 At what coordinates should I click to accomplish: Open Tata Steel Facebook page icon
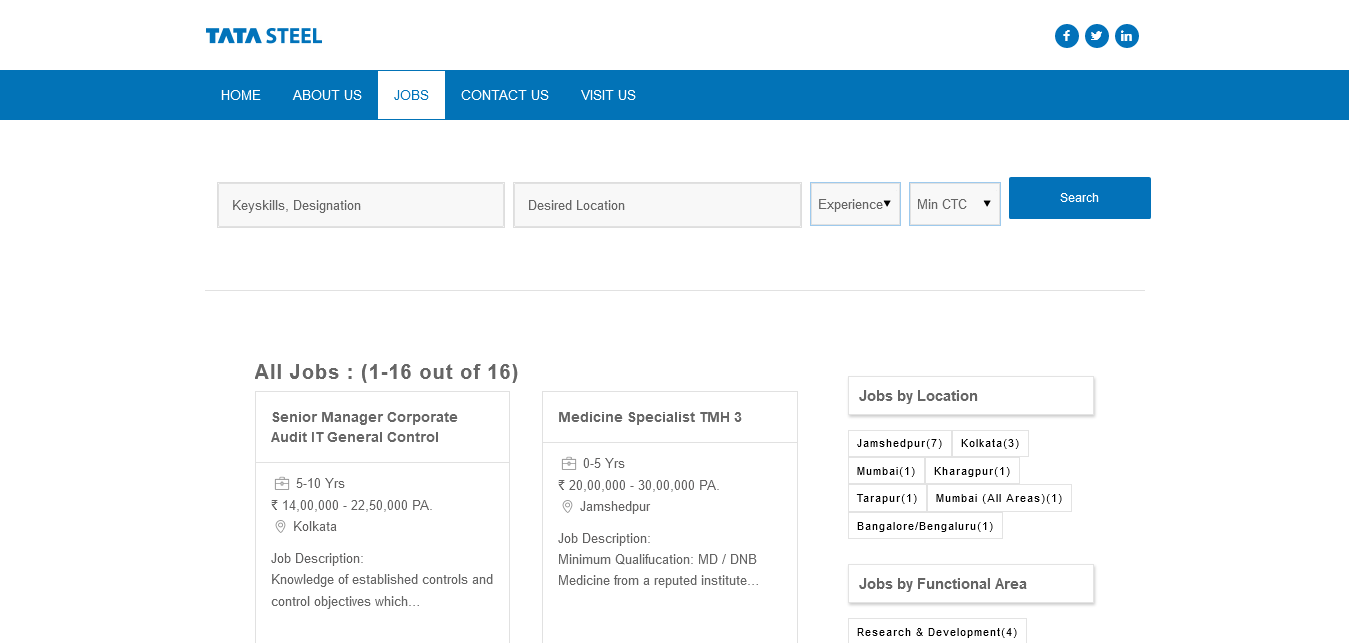pos(1066,36)
